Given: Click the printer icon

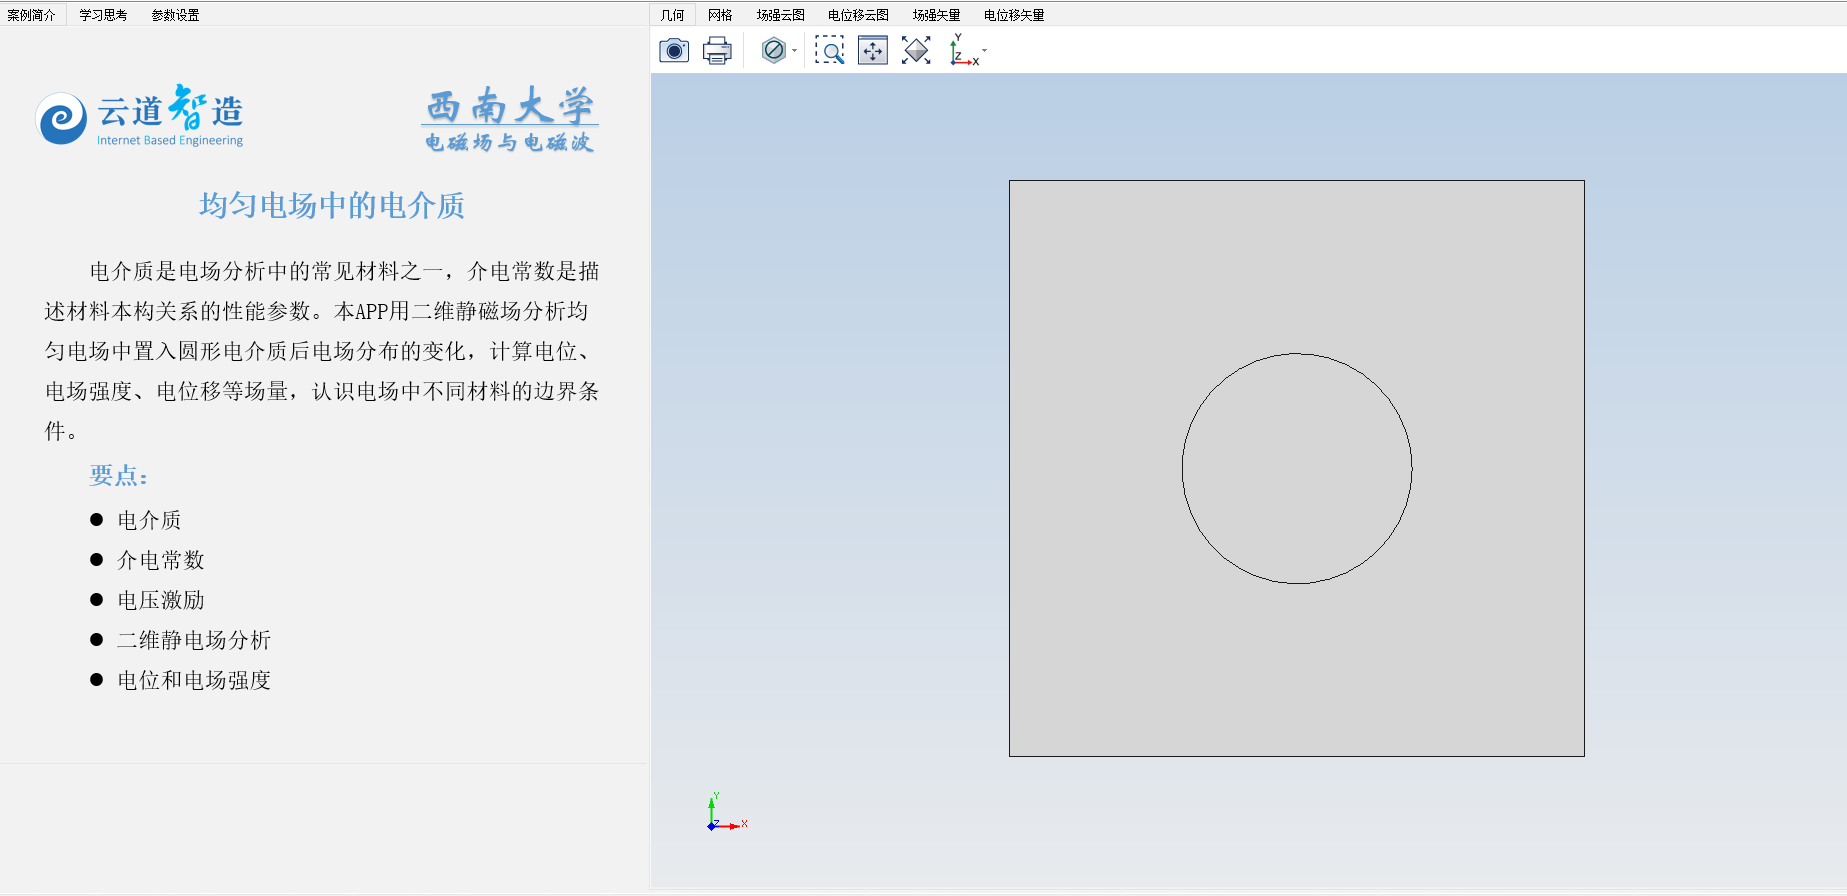Looking at the screenshot, I should coord(717,50).
